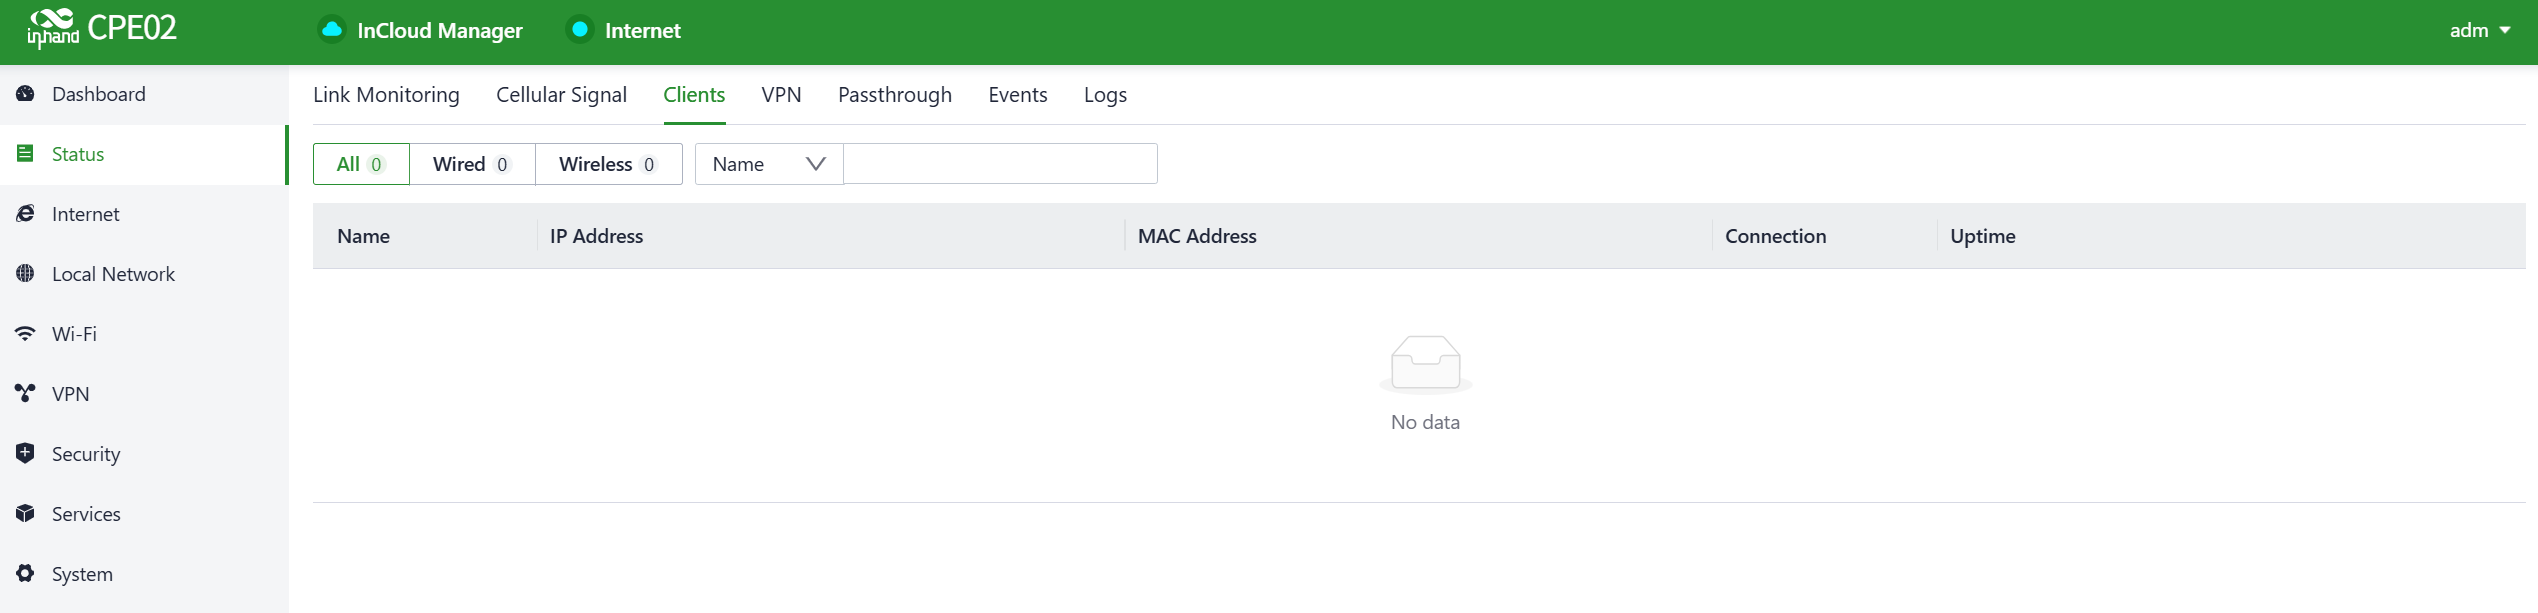Filter clients by Wireless connections
This screenshot has width=2538, height=613.
point(608,164)
